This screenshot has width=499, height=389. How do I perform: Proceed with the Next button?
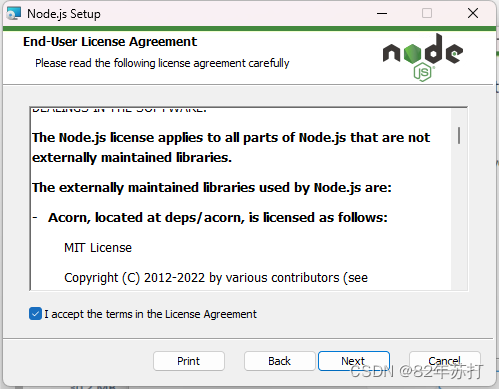pyautogui.click(x=354, y=361)
